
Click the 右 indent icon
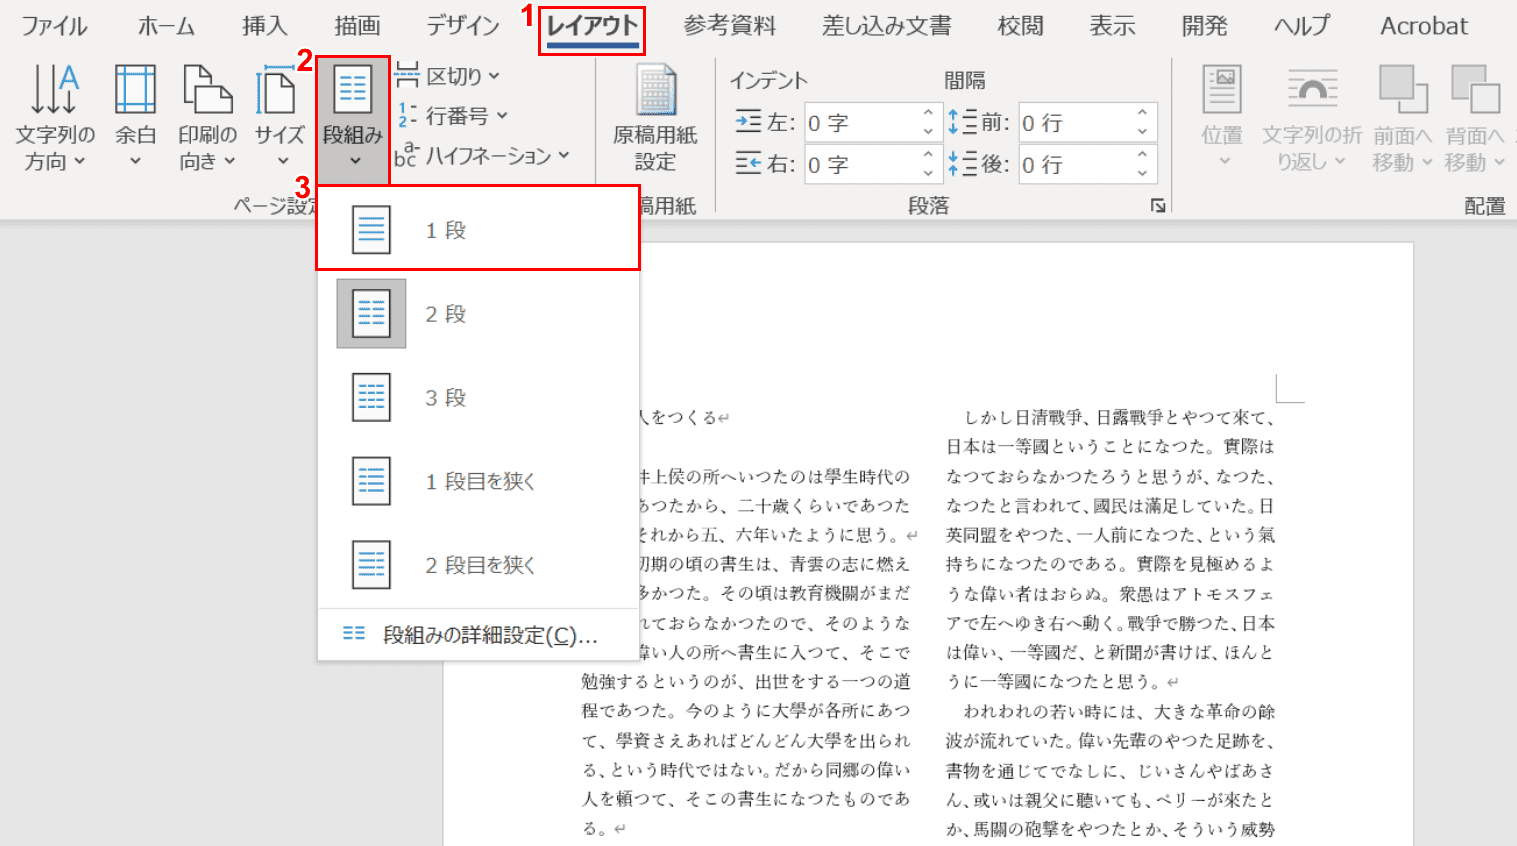pos(748,163)
